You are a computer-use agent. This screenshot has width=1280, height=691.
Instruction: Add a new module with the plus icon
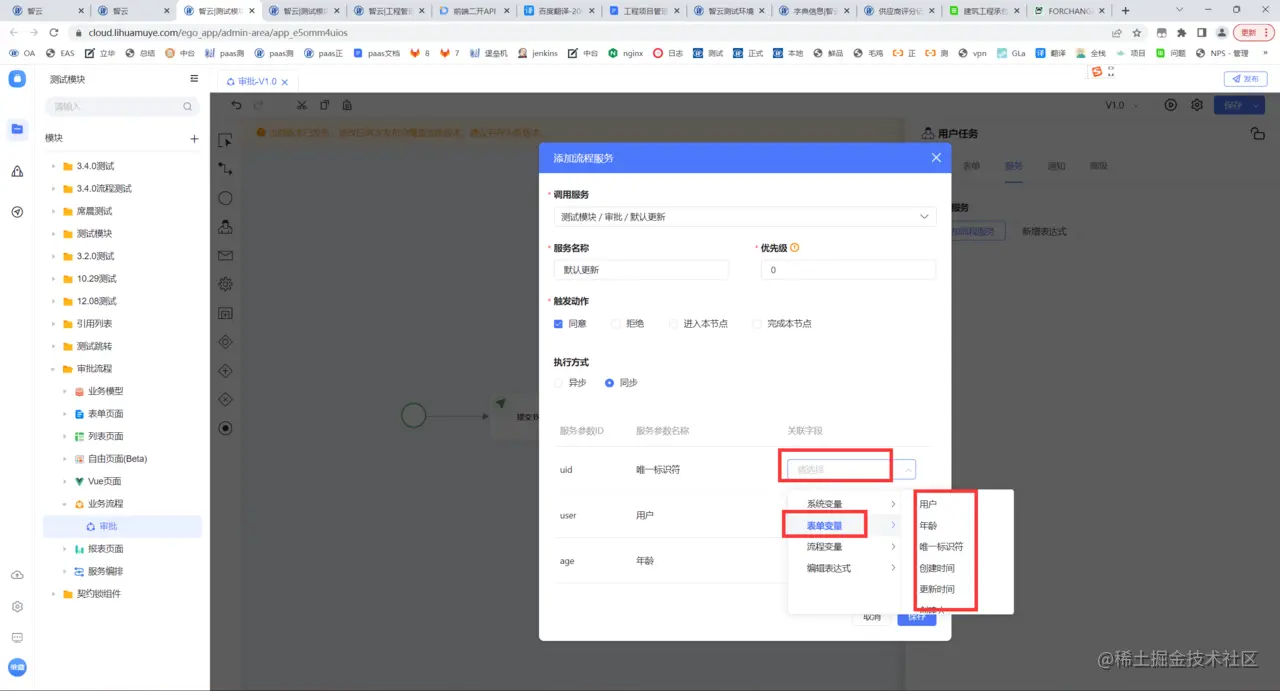click(x=194, y=139)
